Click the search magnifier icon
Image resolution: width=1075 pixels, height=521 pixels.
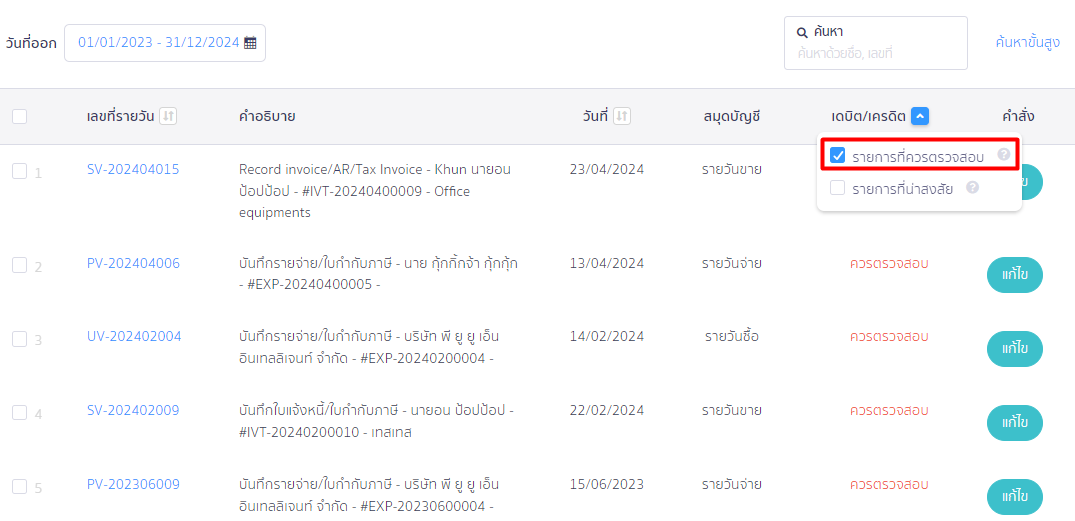(802, 33)
